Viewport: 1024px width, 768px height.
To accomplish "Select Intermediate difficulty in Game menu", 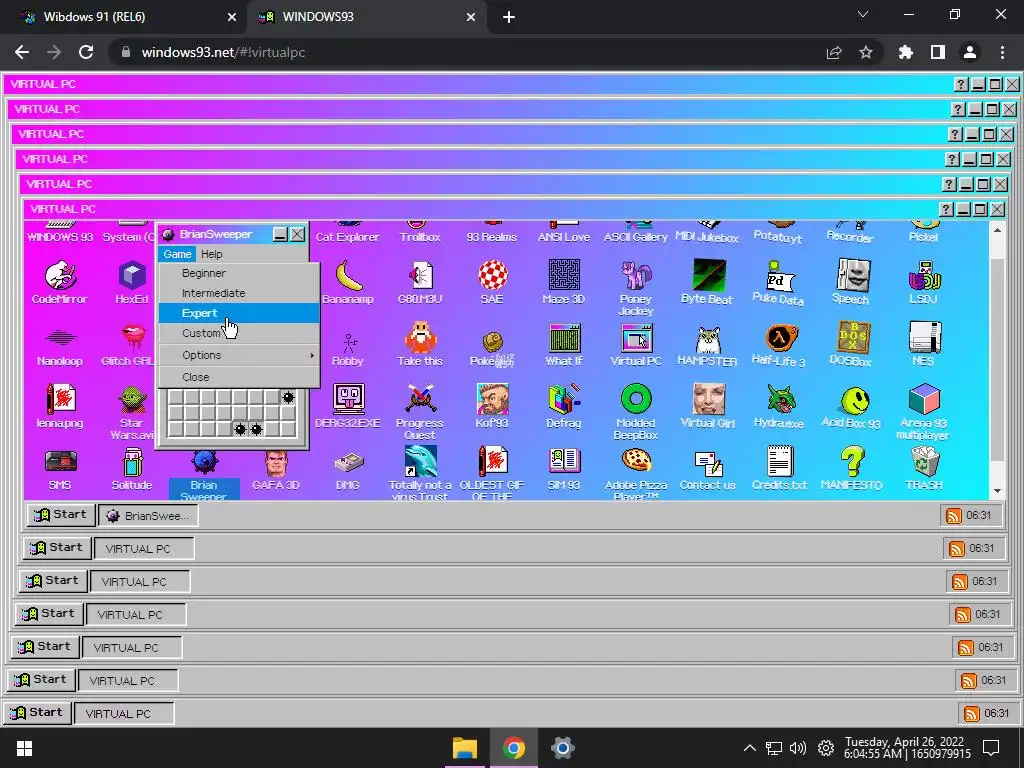I will (238, 293).
